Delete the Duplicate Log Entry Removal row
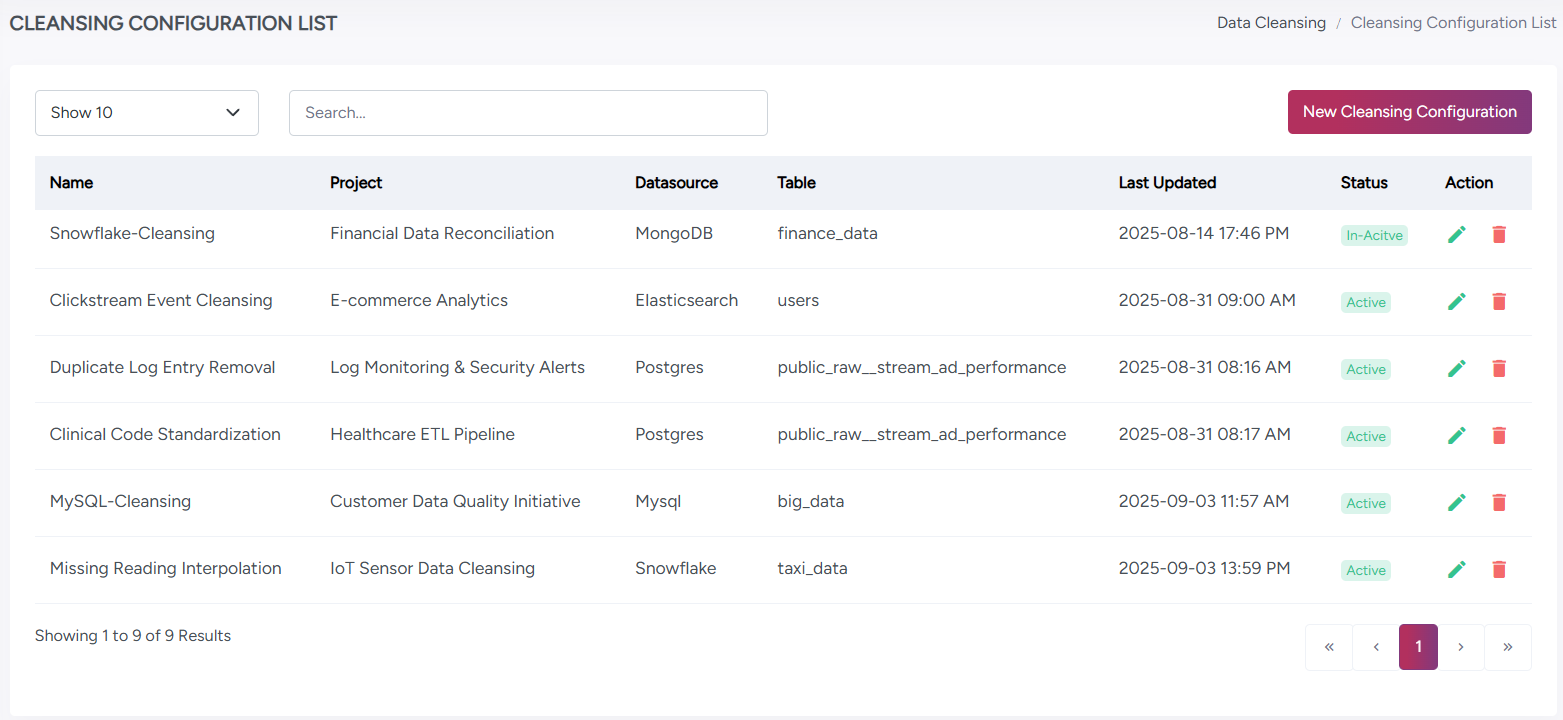1563x720 pixels. pyautogui.click(x=1498, y=368)
